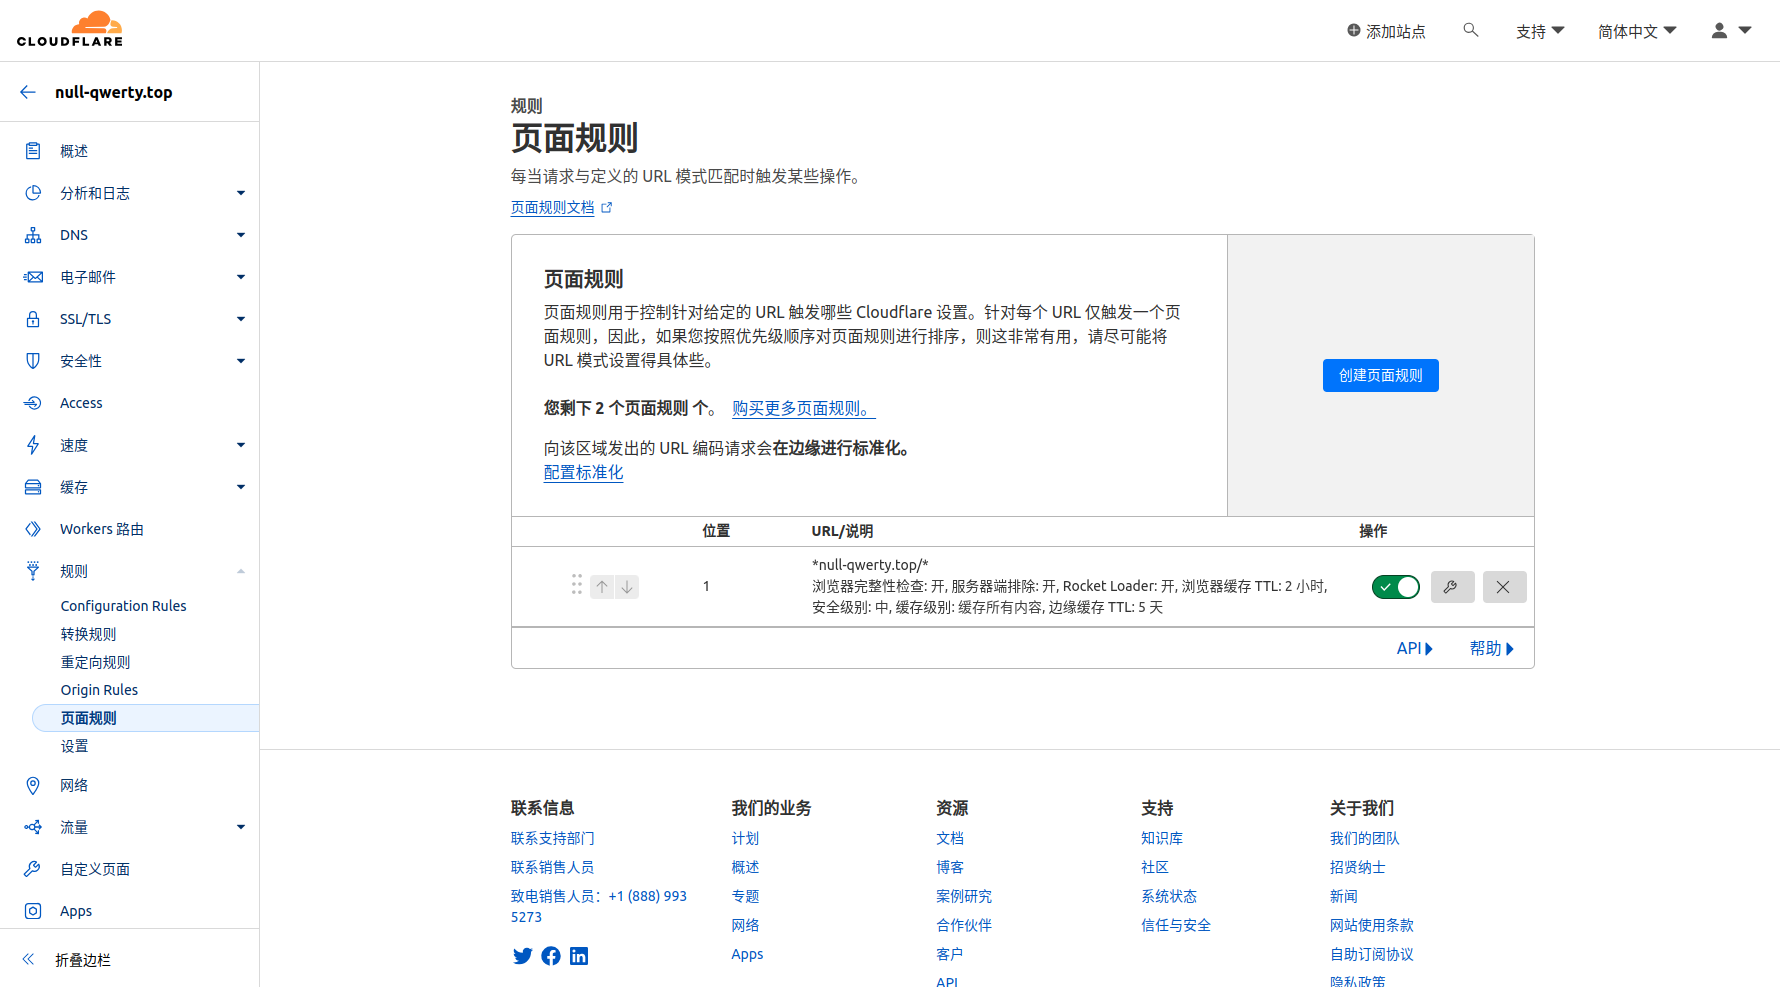The image size is (1780, 987).
Task: Disable the *null-qwerty.top/* page rule toggle
Action: point(1395,587)
